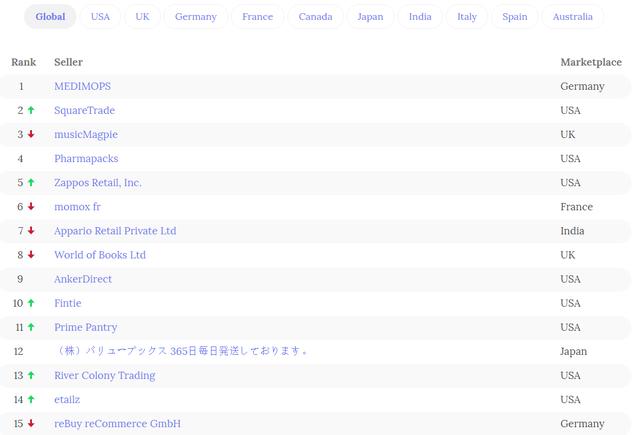Screen dimensions: 640x435
Task: Click UK marketplace cell in World of Books row
Action: coord(568,255)
